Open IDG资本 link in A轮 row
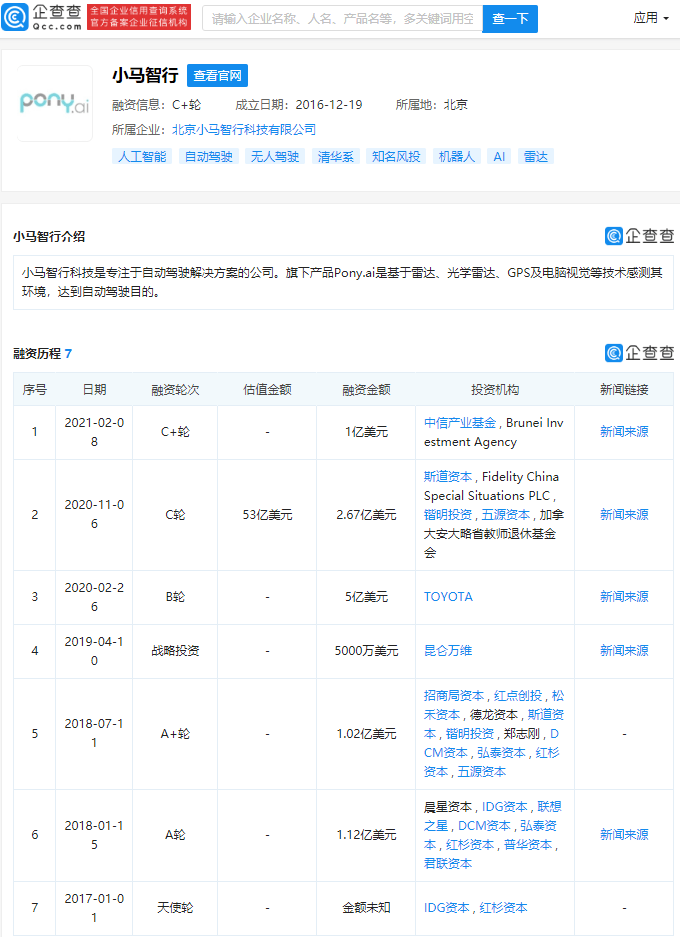Viewport: 680px width, 937px height. coord(505,807)
